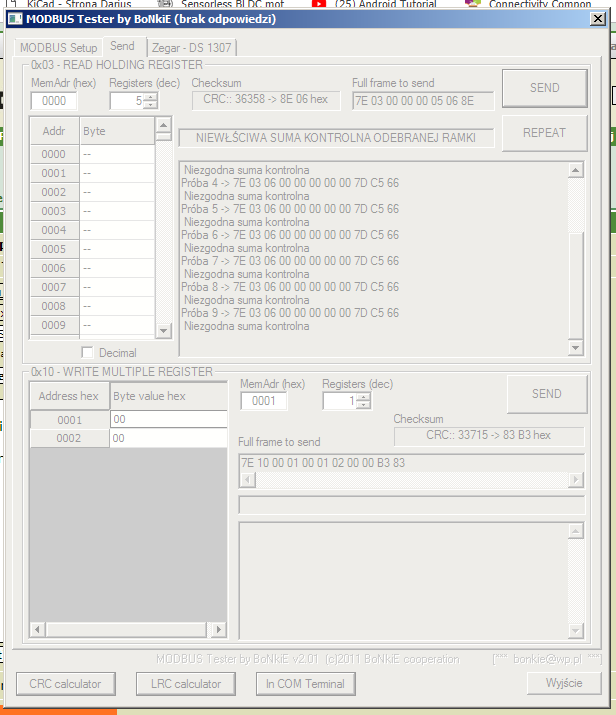Launch the In COM Terminal
The height and width of the screenshot is (715, 616).
(x=304, y=684)
